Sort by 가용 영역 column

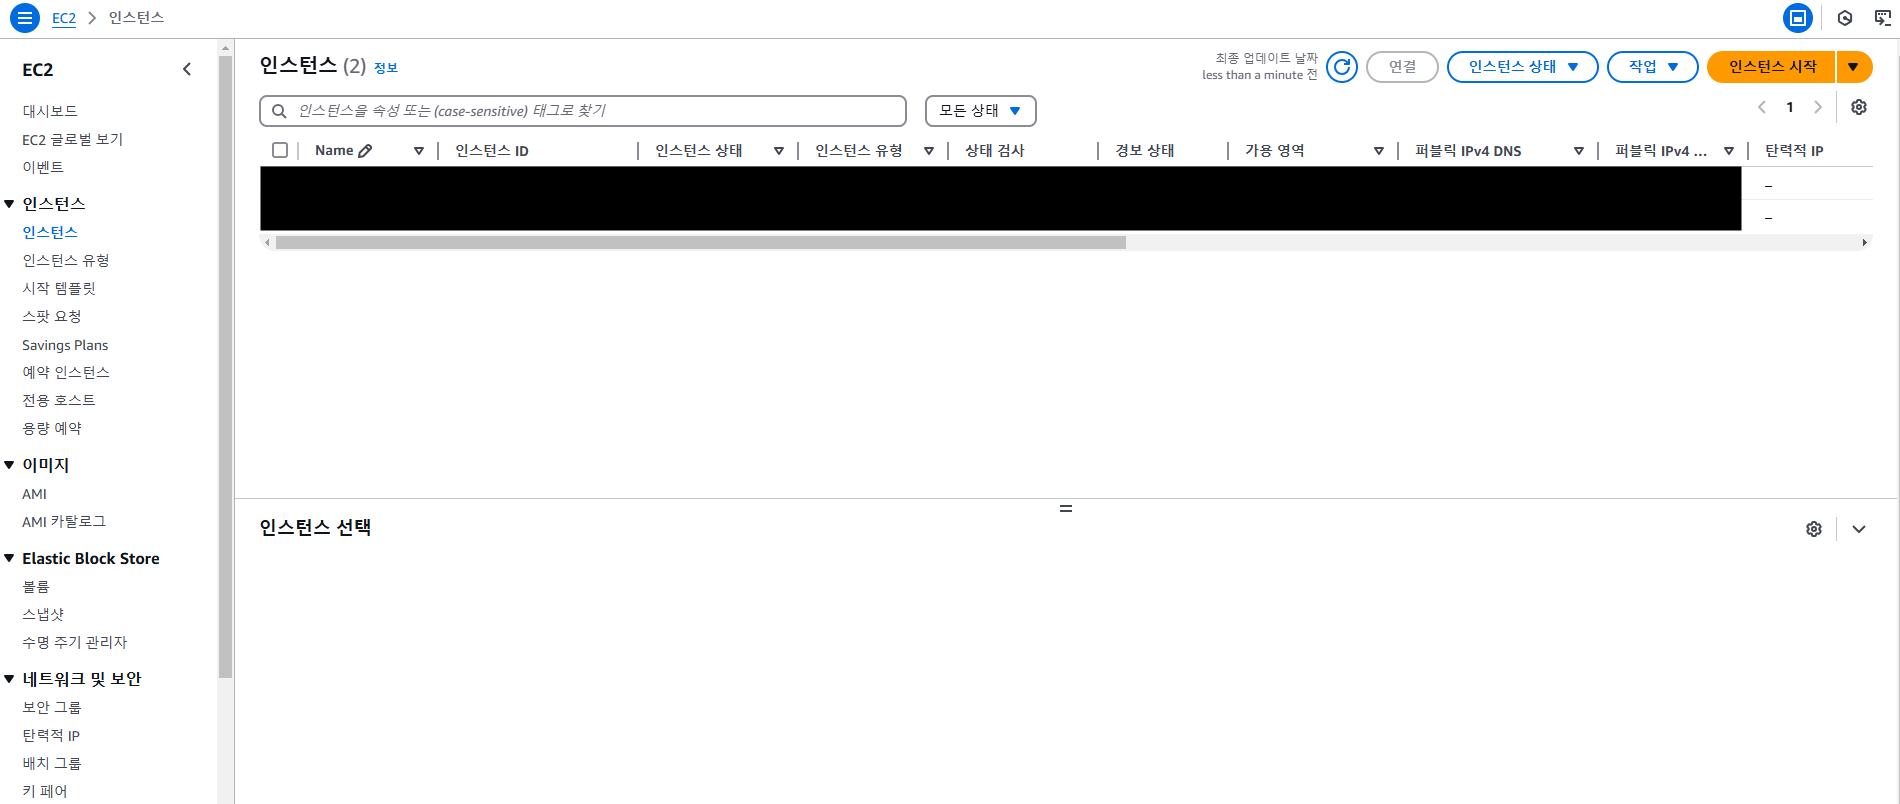[x=1379, y=151]
